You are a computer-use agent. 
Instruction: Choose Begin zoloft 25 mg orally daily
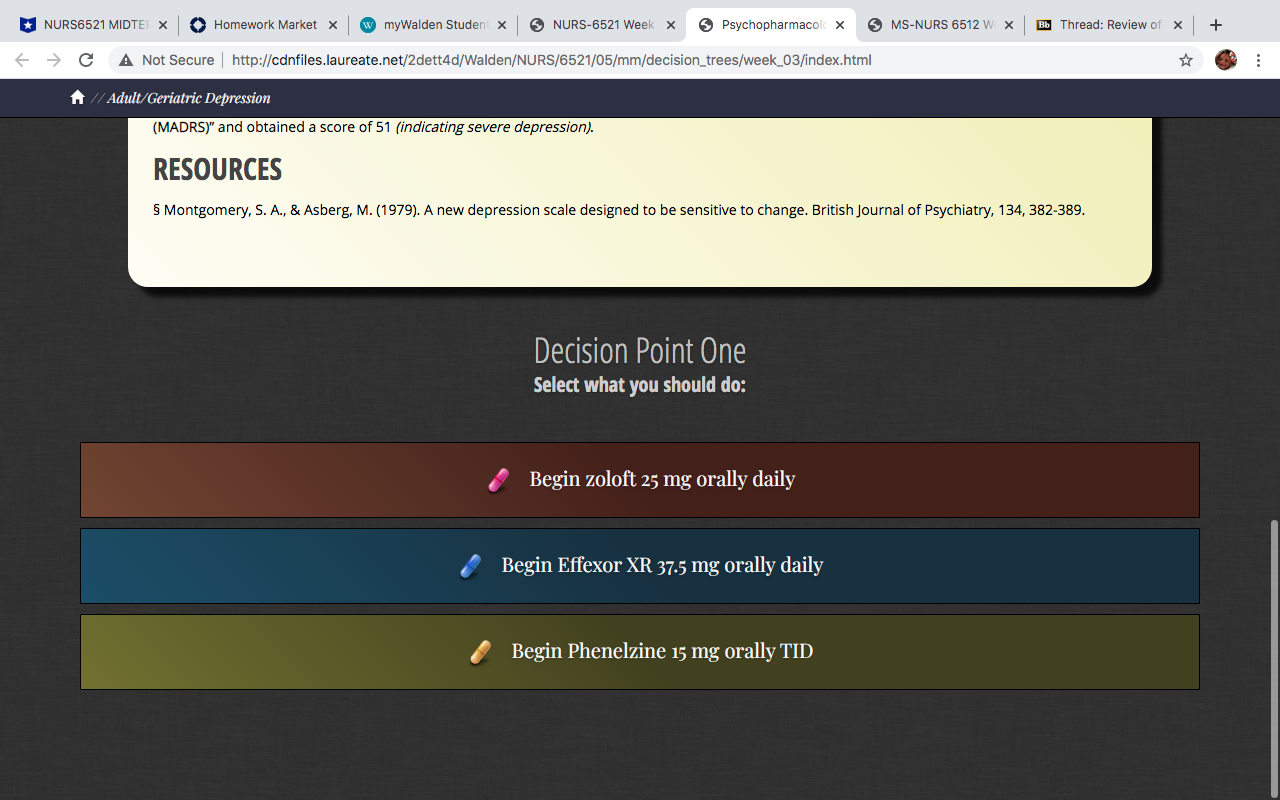[x=640, y=480]
